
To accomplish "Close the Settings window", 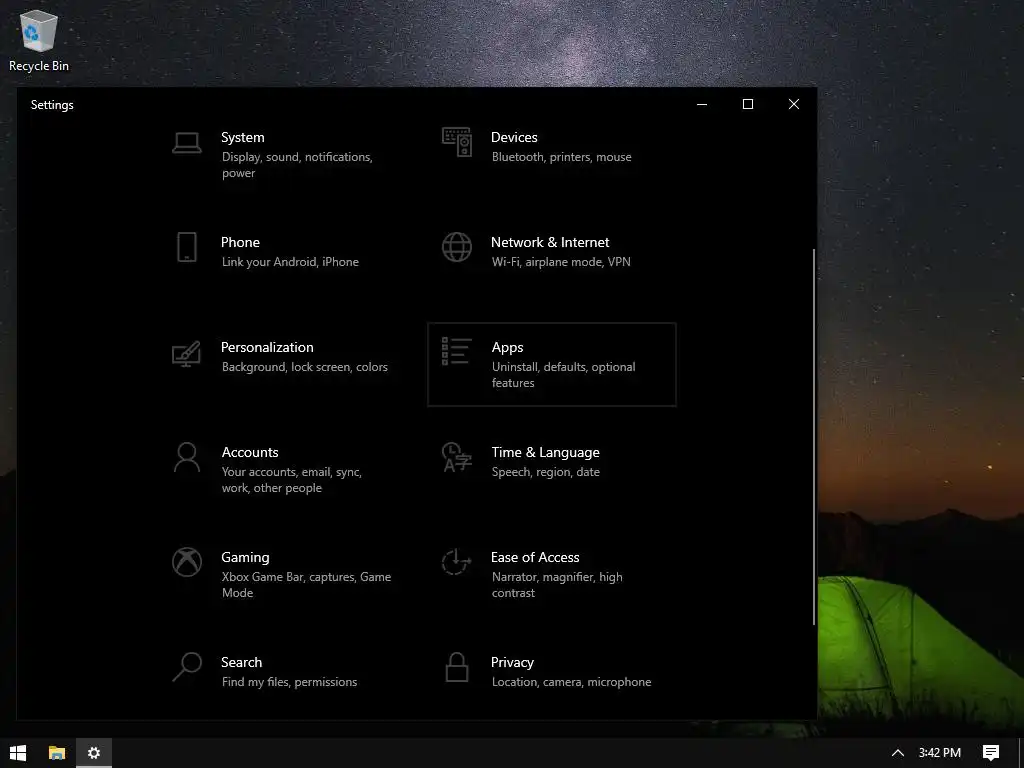I will (793, 104).
